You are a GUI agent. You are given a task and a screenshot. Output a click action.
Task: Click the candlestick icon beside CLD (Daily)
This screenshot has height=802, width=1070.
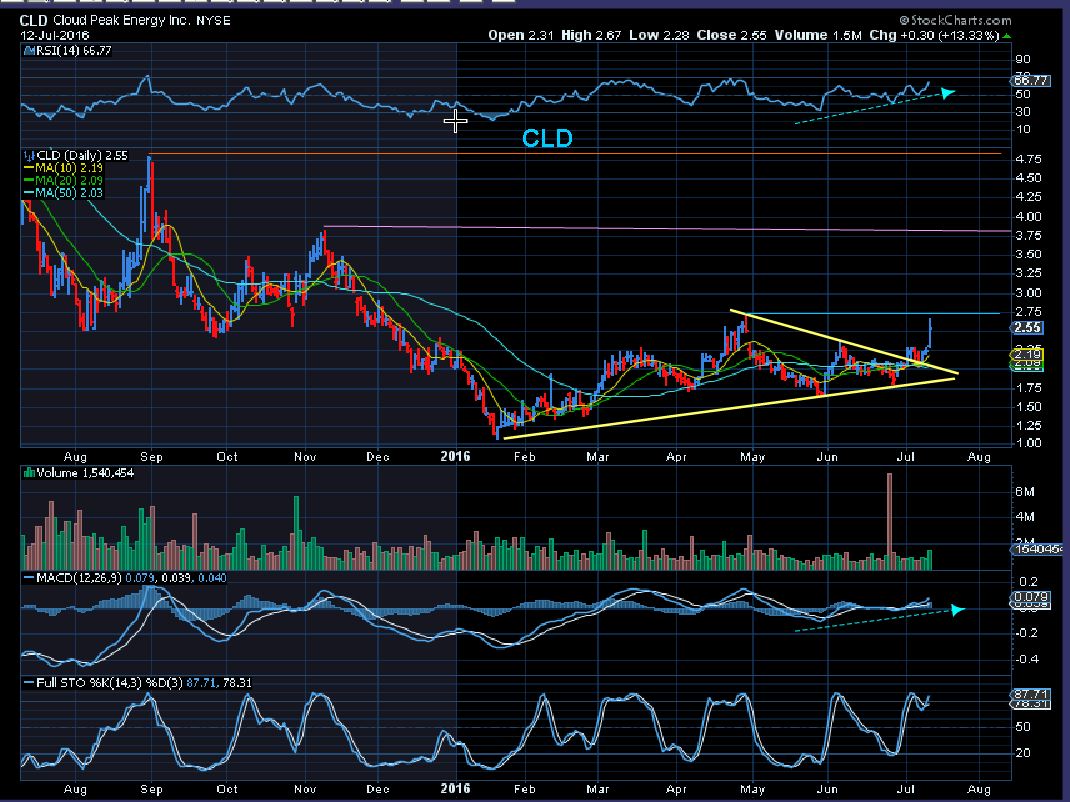tap(27, 156)
